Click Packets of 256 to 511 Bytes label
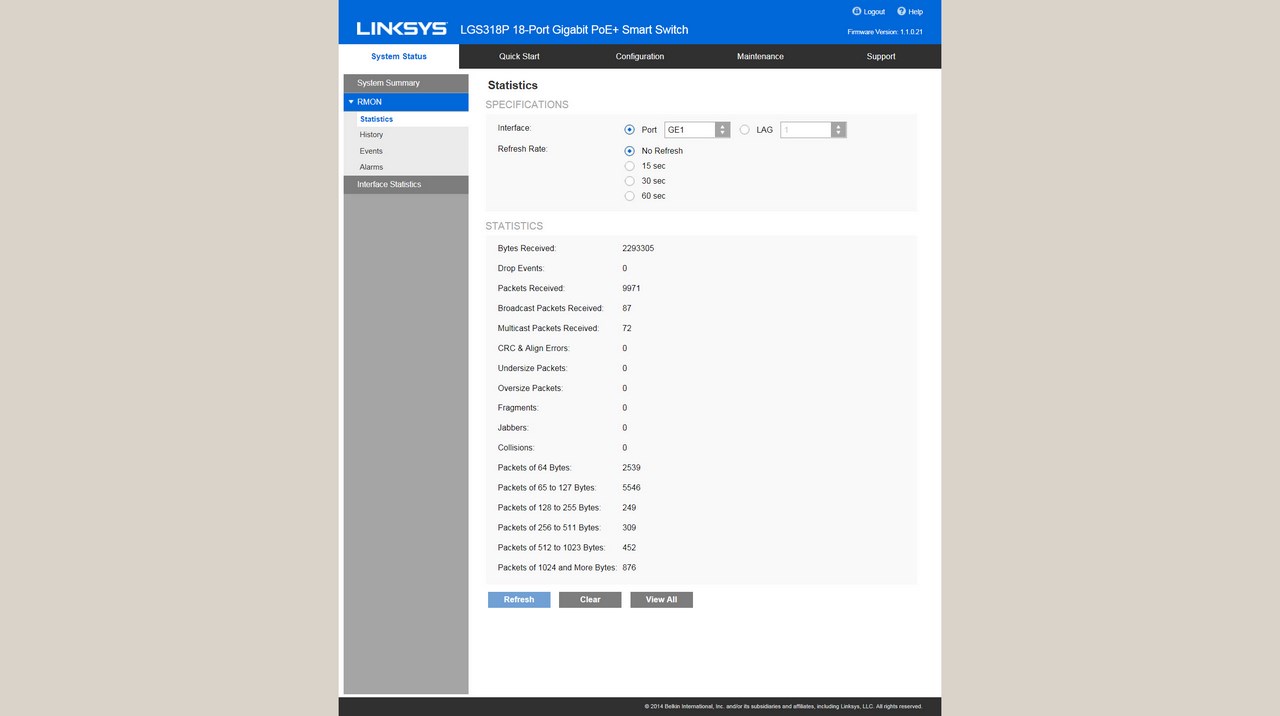The height and width of the screenshot is (716, 1280). (550, 528)
